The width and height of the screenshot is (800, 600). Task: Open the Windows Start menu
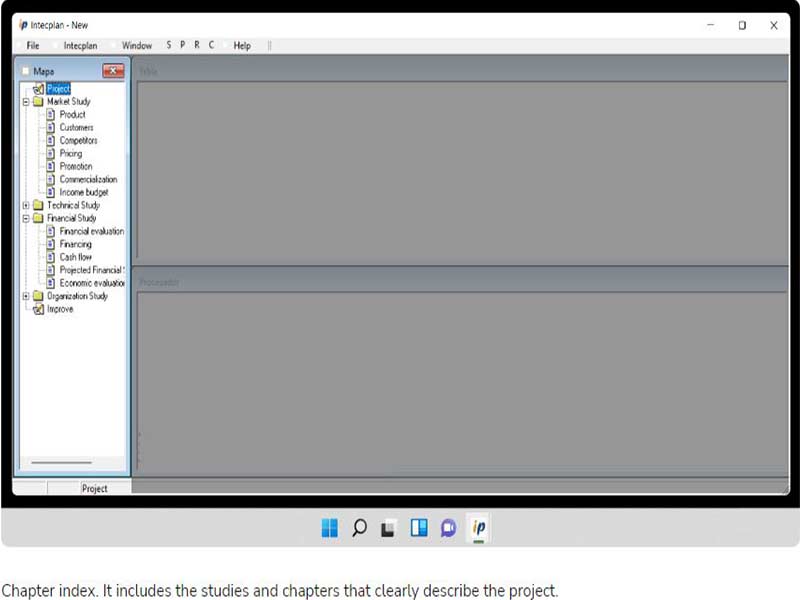coord(330,528)
